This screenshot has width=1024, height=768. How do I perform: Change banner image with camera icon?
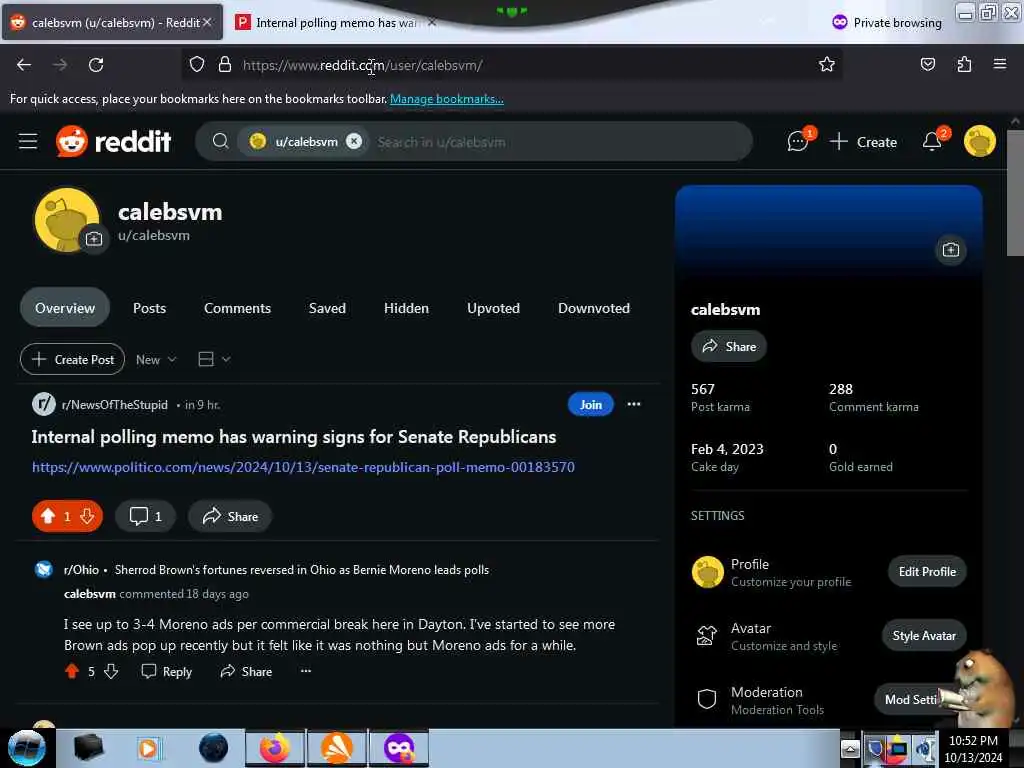[951, 250]
